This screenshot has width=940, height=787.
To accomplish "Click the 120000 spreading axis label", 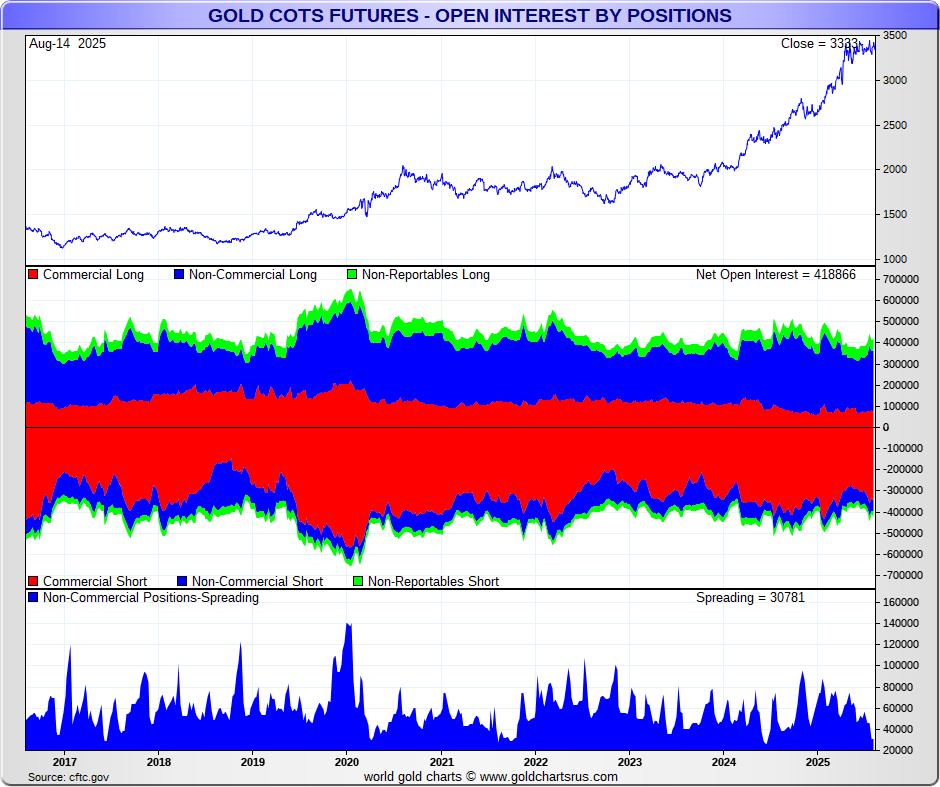I will click(x=901, y=644).
